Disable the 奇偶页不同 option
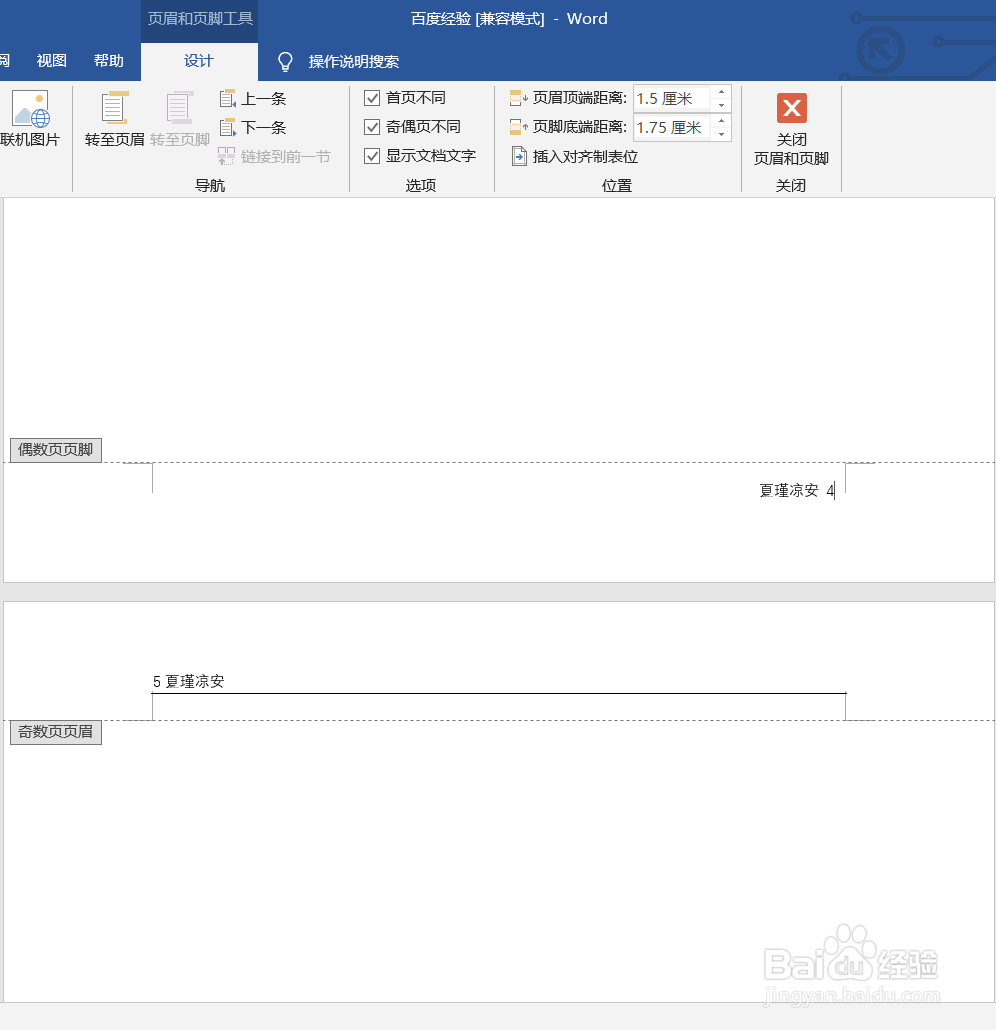The width and height of the screenshot is (996, 1030). [x=371, y=127]
